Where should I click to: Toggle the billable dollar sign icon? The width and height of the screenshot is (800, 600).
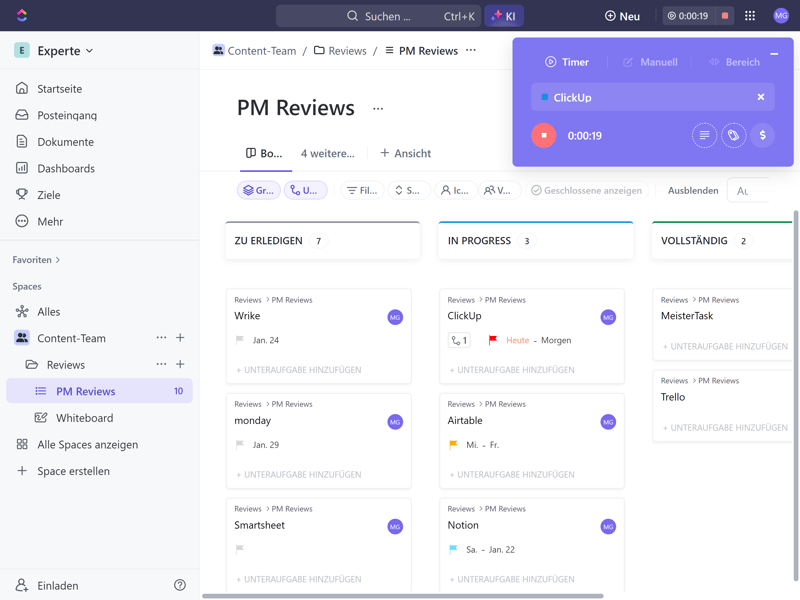pyautogui.click(x=762, y=135)
